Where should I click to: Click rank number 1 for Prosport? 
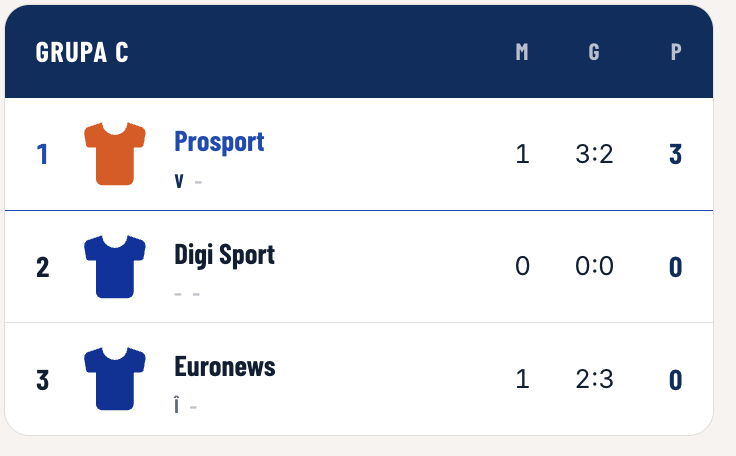(x=42, y=154)
